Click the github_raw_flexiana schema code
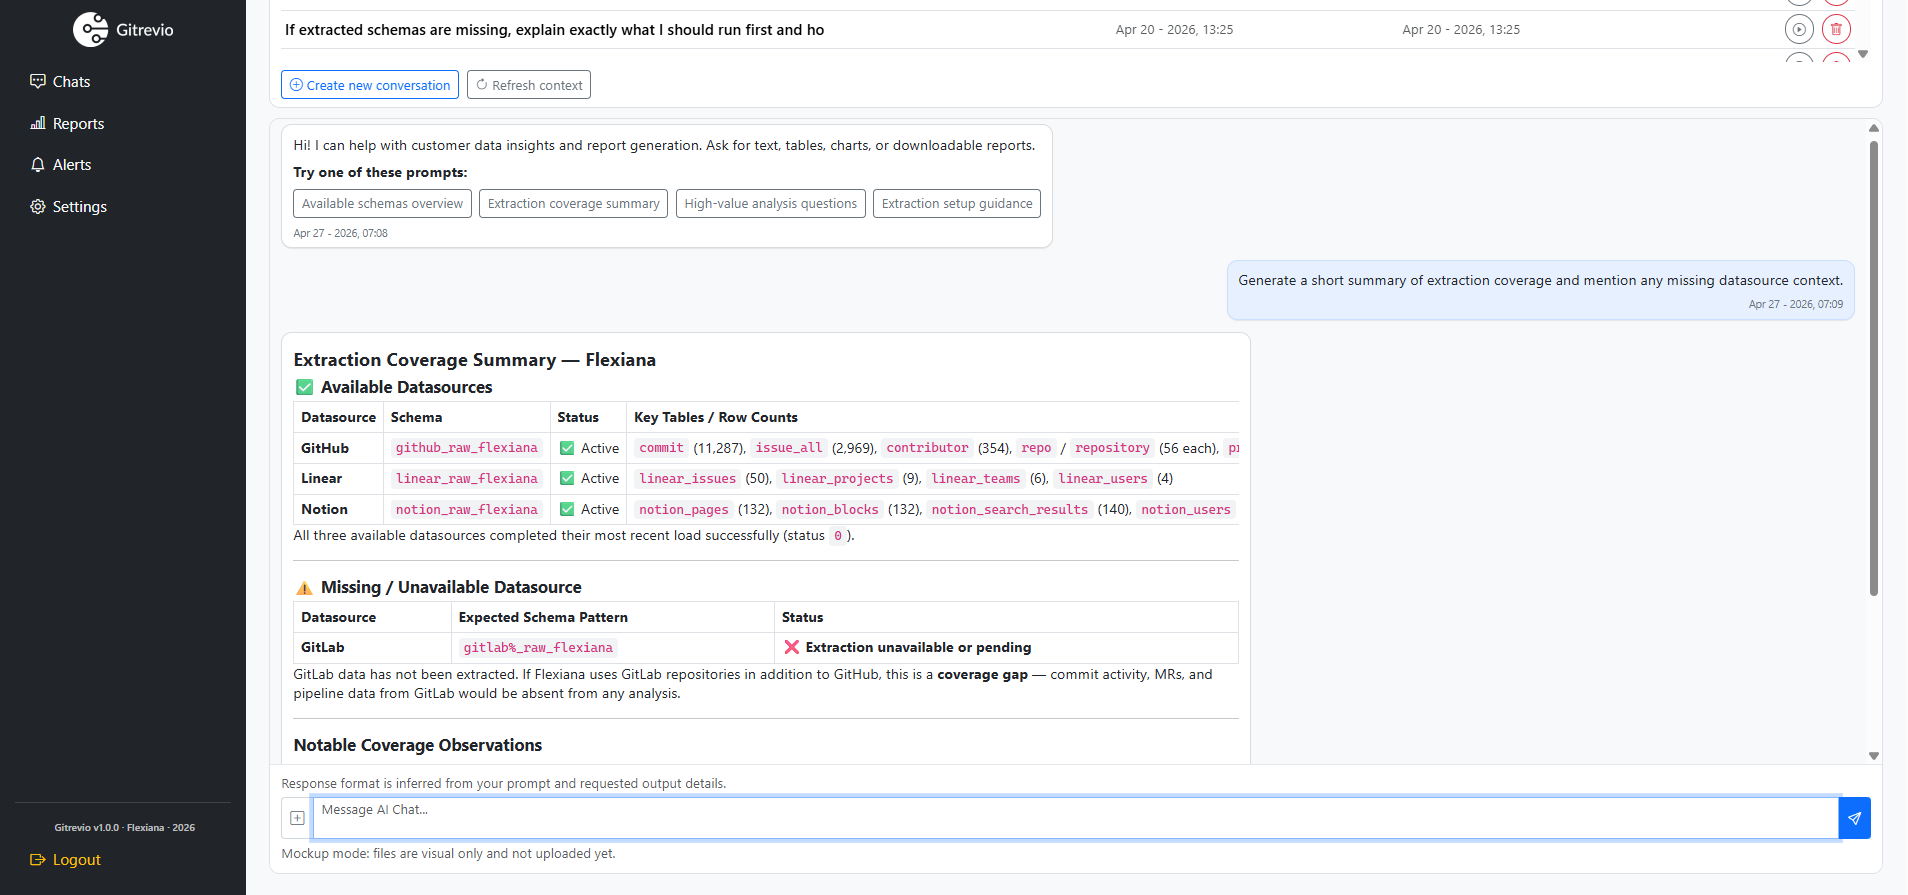1908x895 pixels. click(467, 448)
